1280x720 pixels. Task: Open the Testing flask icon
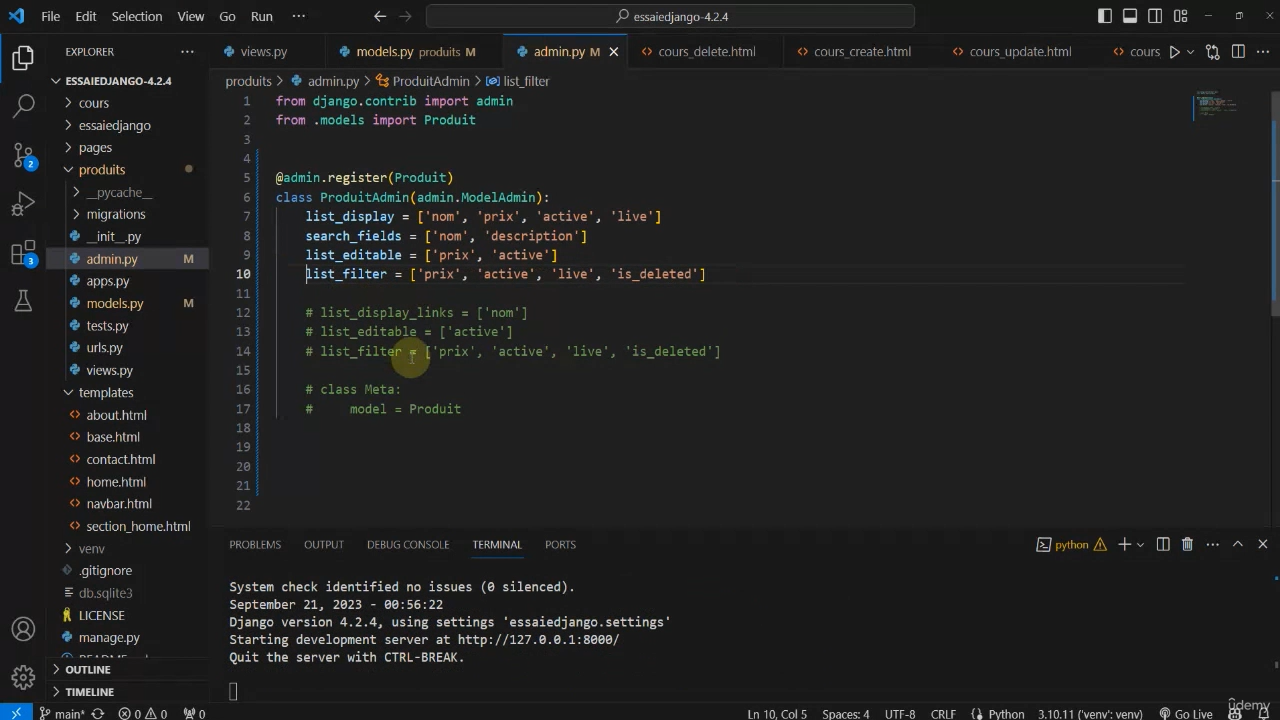24,301
